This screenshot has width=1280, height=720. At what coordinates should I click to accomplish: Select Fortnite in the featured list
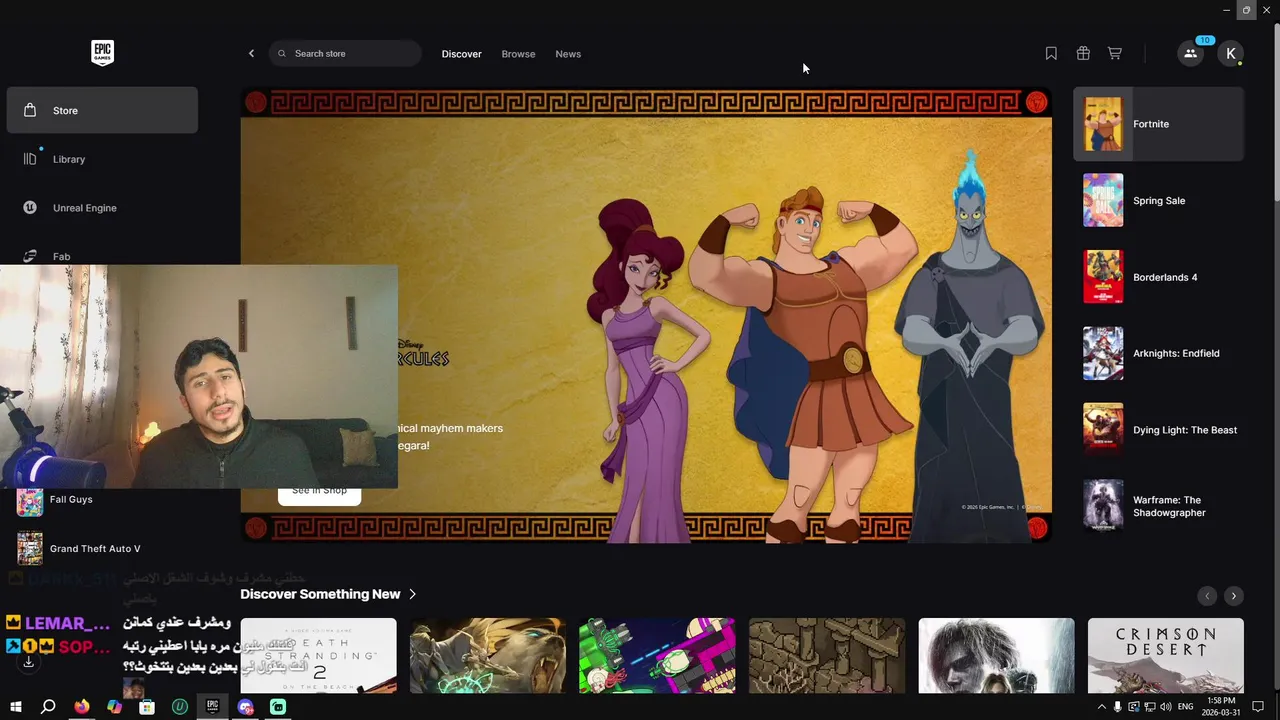[1158, 124]
